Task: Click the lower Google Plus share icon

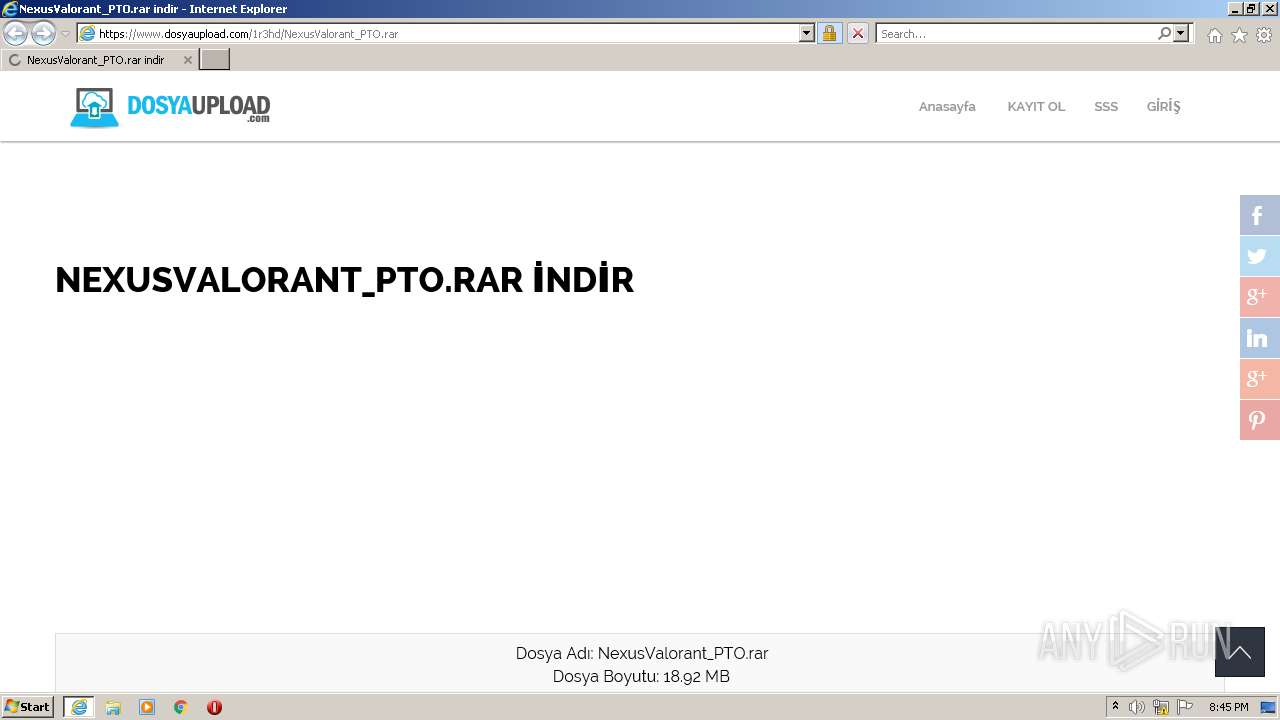Action: point(1260,379)
